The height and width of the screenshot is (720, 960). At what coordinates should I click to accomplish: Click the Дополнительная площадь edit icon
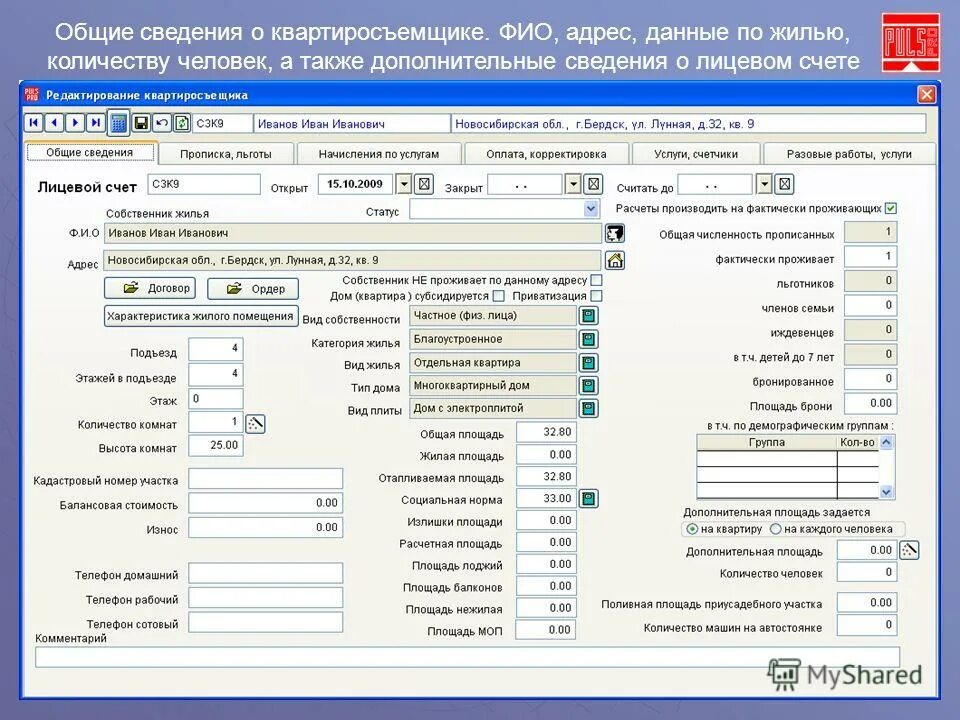pyautogui.click(x=909, y=550)
